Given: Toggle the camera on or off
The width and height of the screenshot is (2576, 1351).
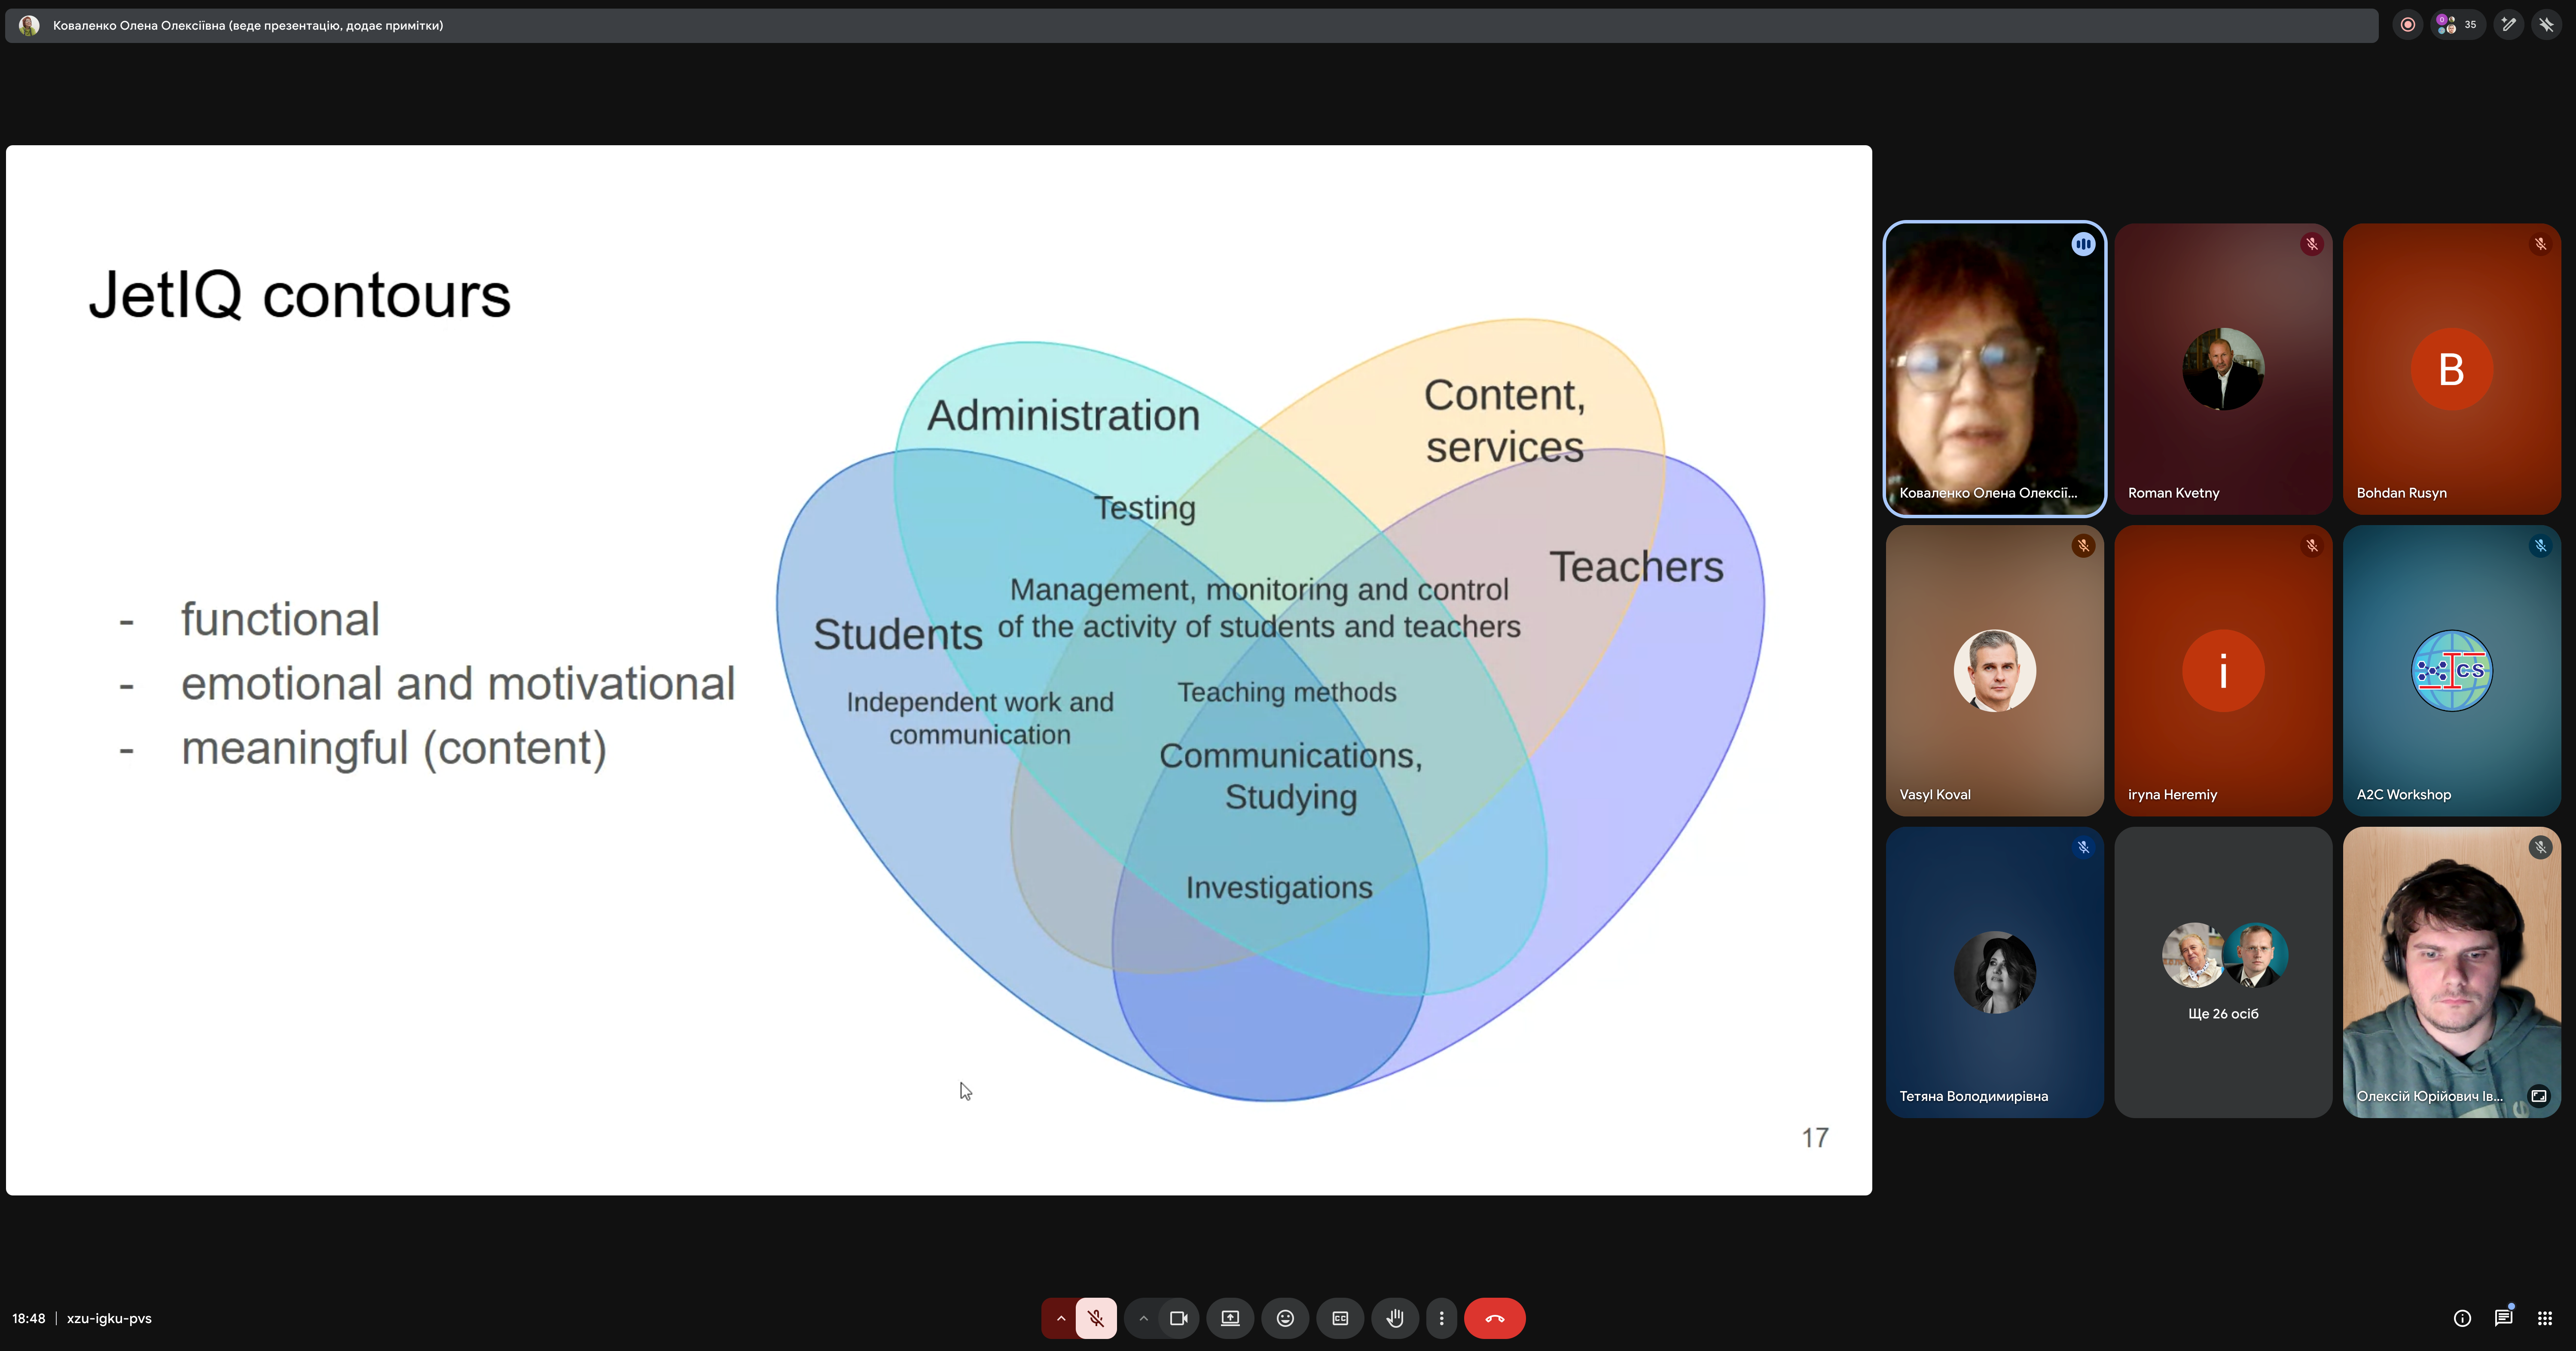Looking at the screenshot, I should coord(1178,1318).
